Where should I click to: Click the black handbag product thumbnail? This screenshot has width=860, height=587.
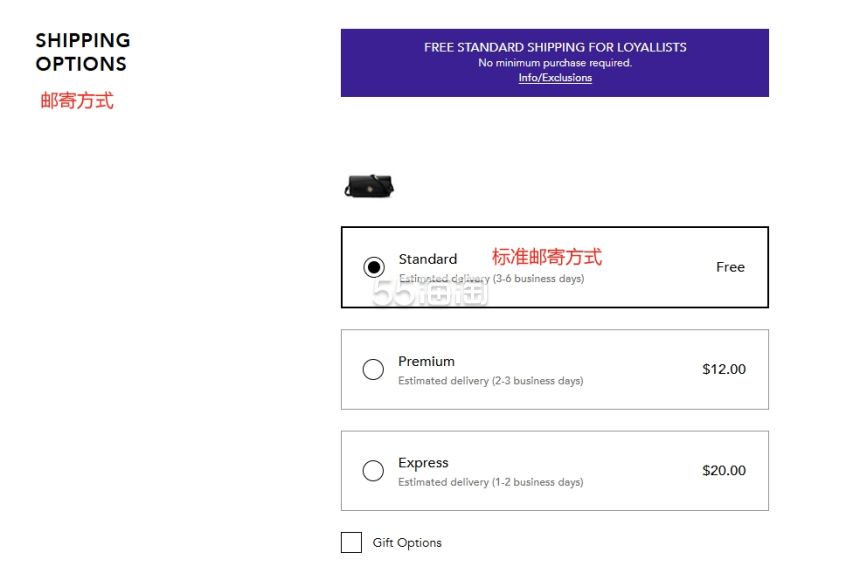point(369,186)
